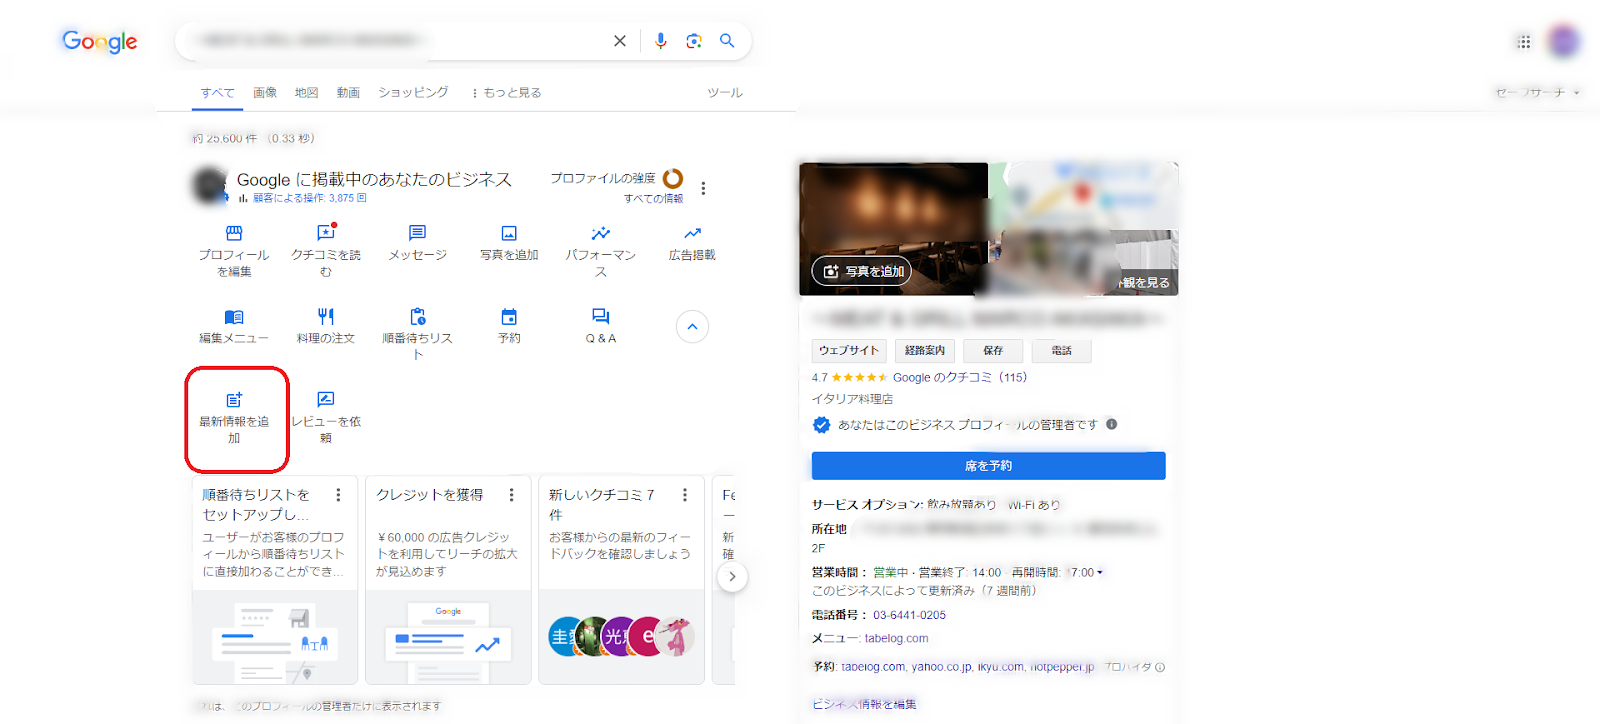
Task: Open the ikyu.com reservation link
Action: tap(1000, 666)
